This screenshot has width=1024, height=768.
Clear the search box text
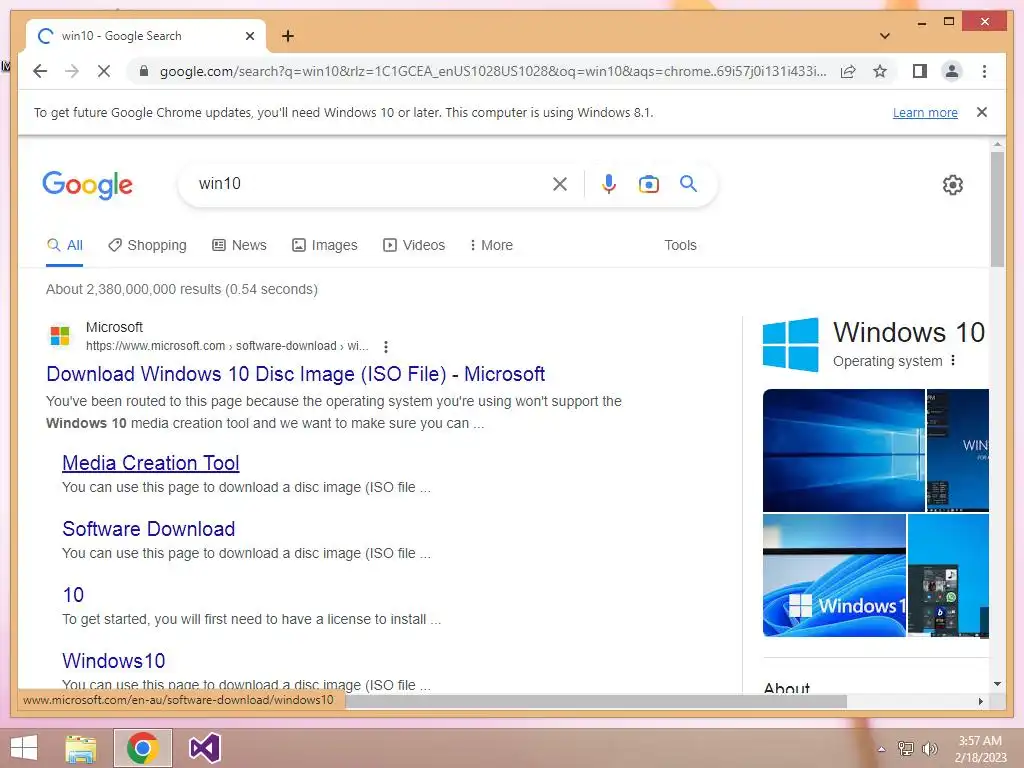tap(560, 184)
